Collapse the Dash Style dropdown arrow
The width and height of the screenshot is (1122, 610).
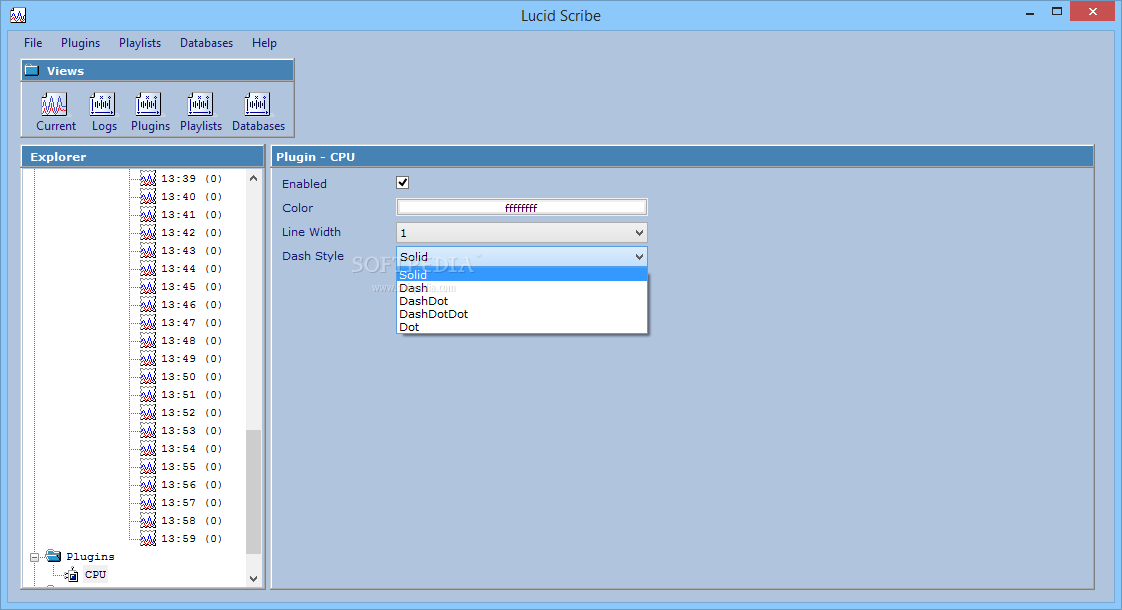pos(639,256)
